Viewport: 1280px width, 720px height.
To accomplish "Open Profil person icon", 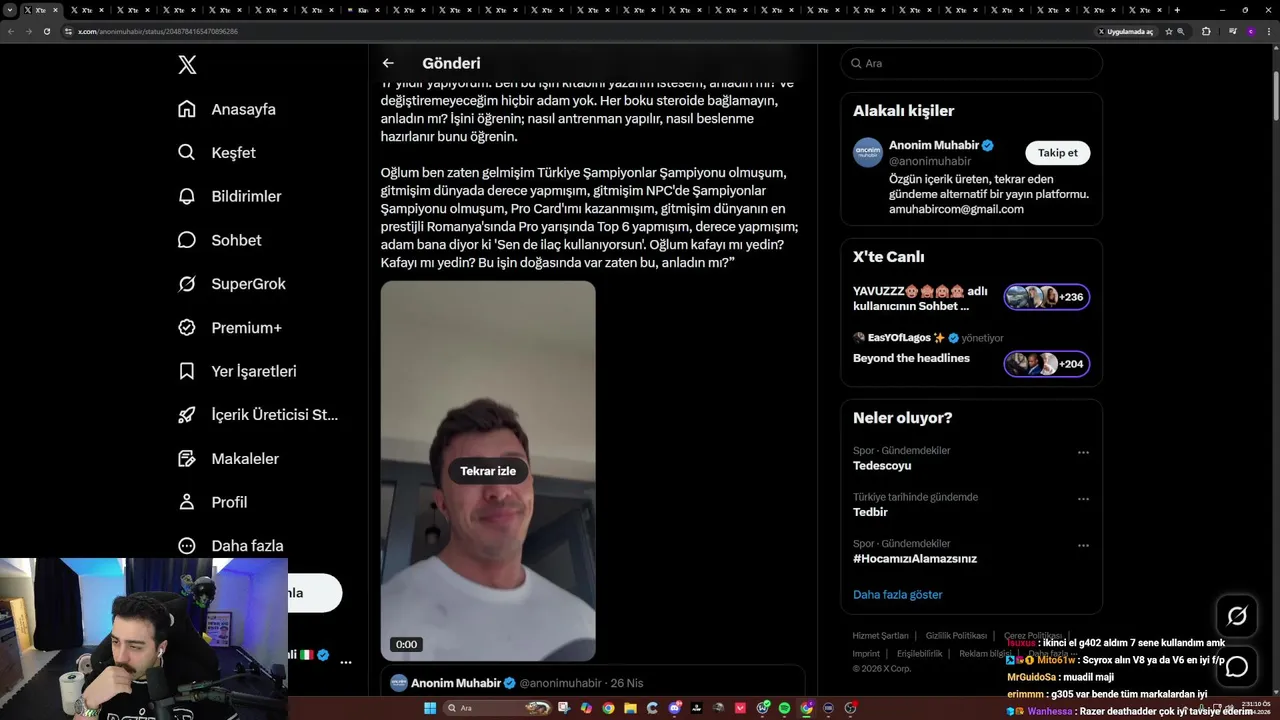I will pos(187,502).
